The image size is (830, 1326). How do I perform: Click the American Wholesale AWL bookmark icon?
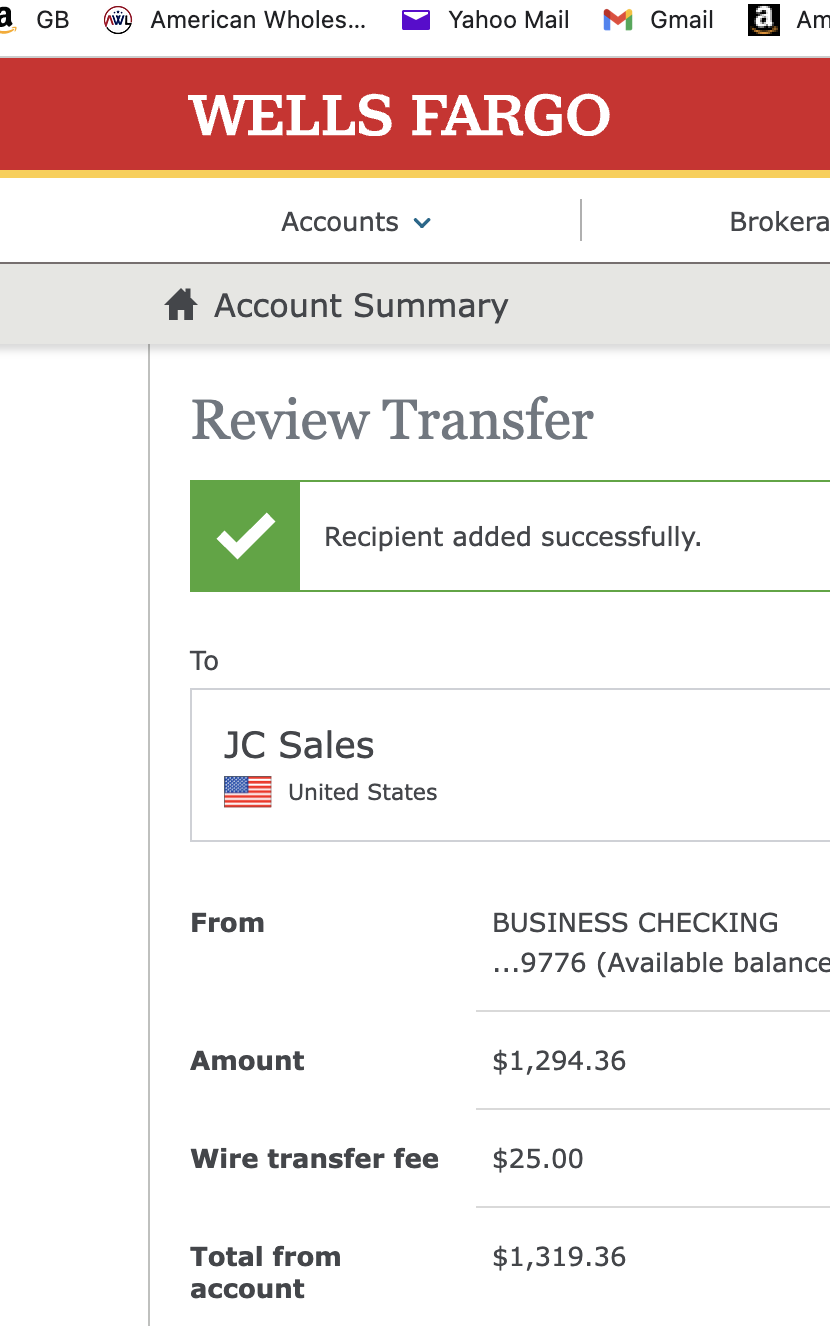[x=118, y=20]
